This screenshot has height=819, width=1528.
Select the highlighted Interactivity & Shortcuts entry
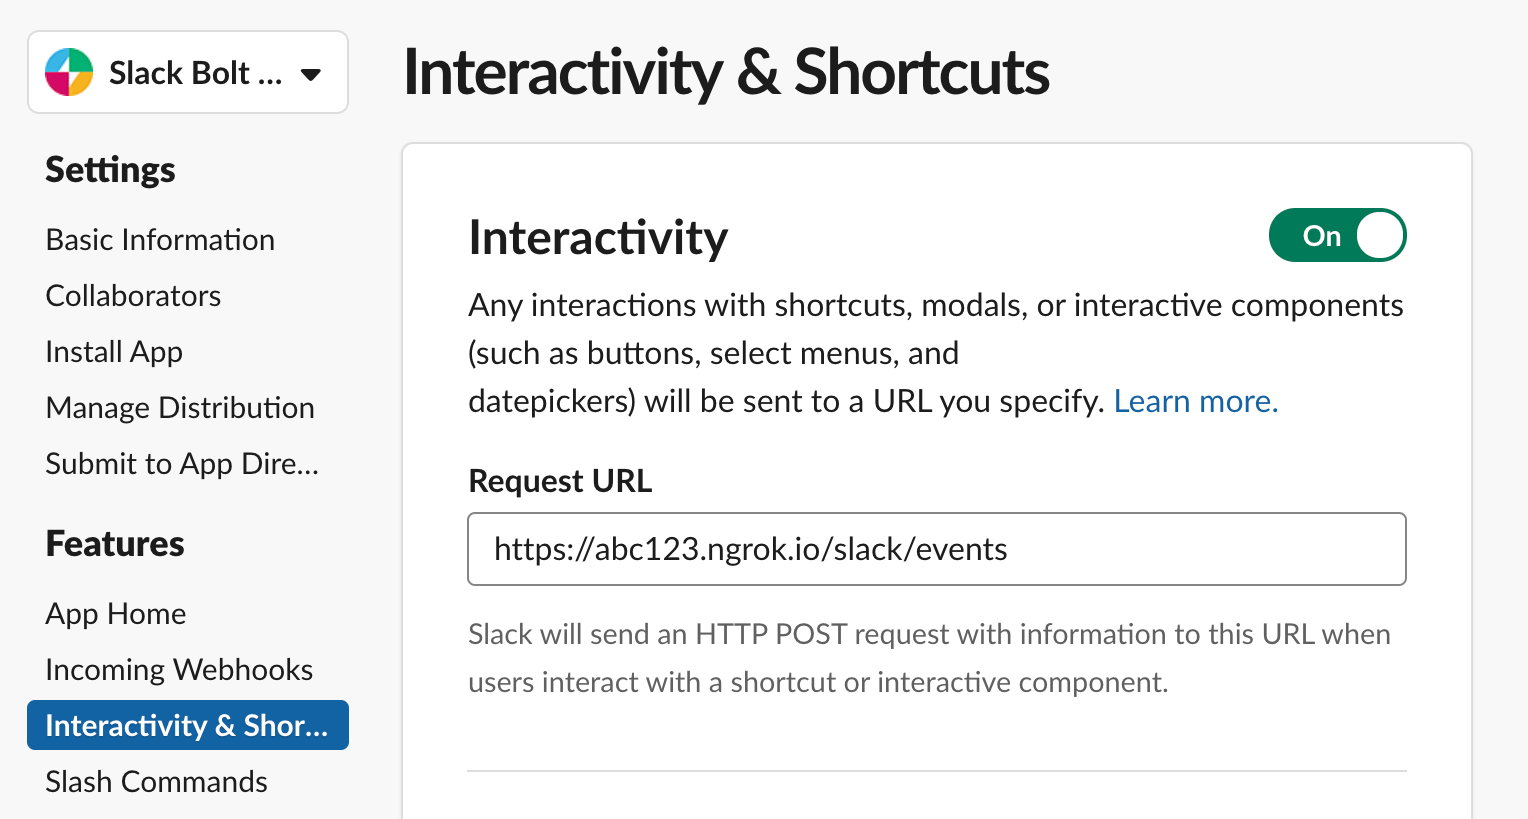click(187, 725)
